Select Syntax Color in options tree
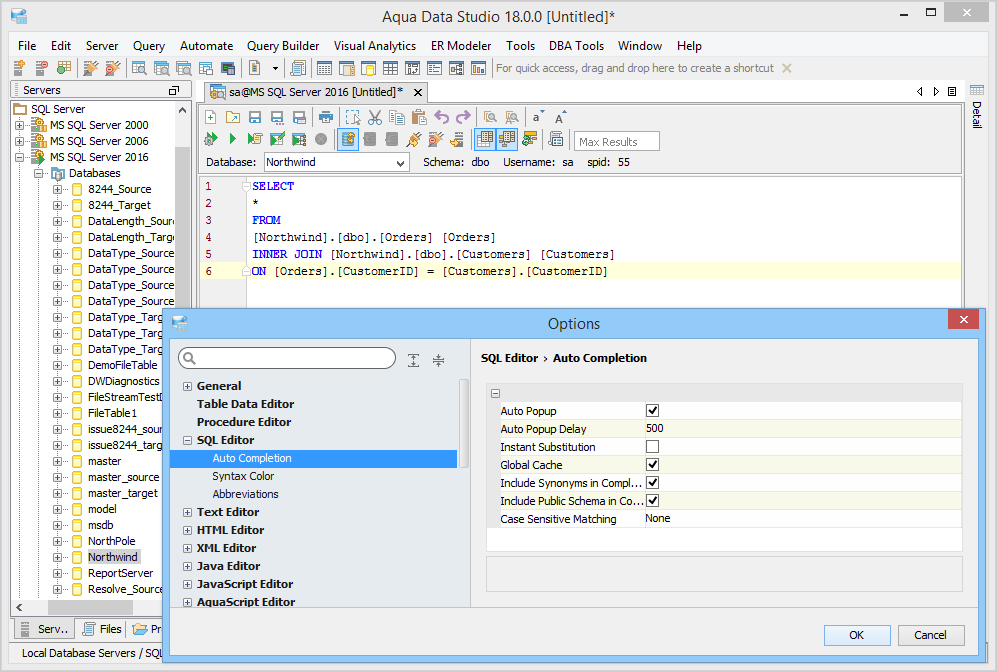The height and width of the screenshot is (672, 997). point(242,476)
